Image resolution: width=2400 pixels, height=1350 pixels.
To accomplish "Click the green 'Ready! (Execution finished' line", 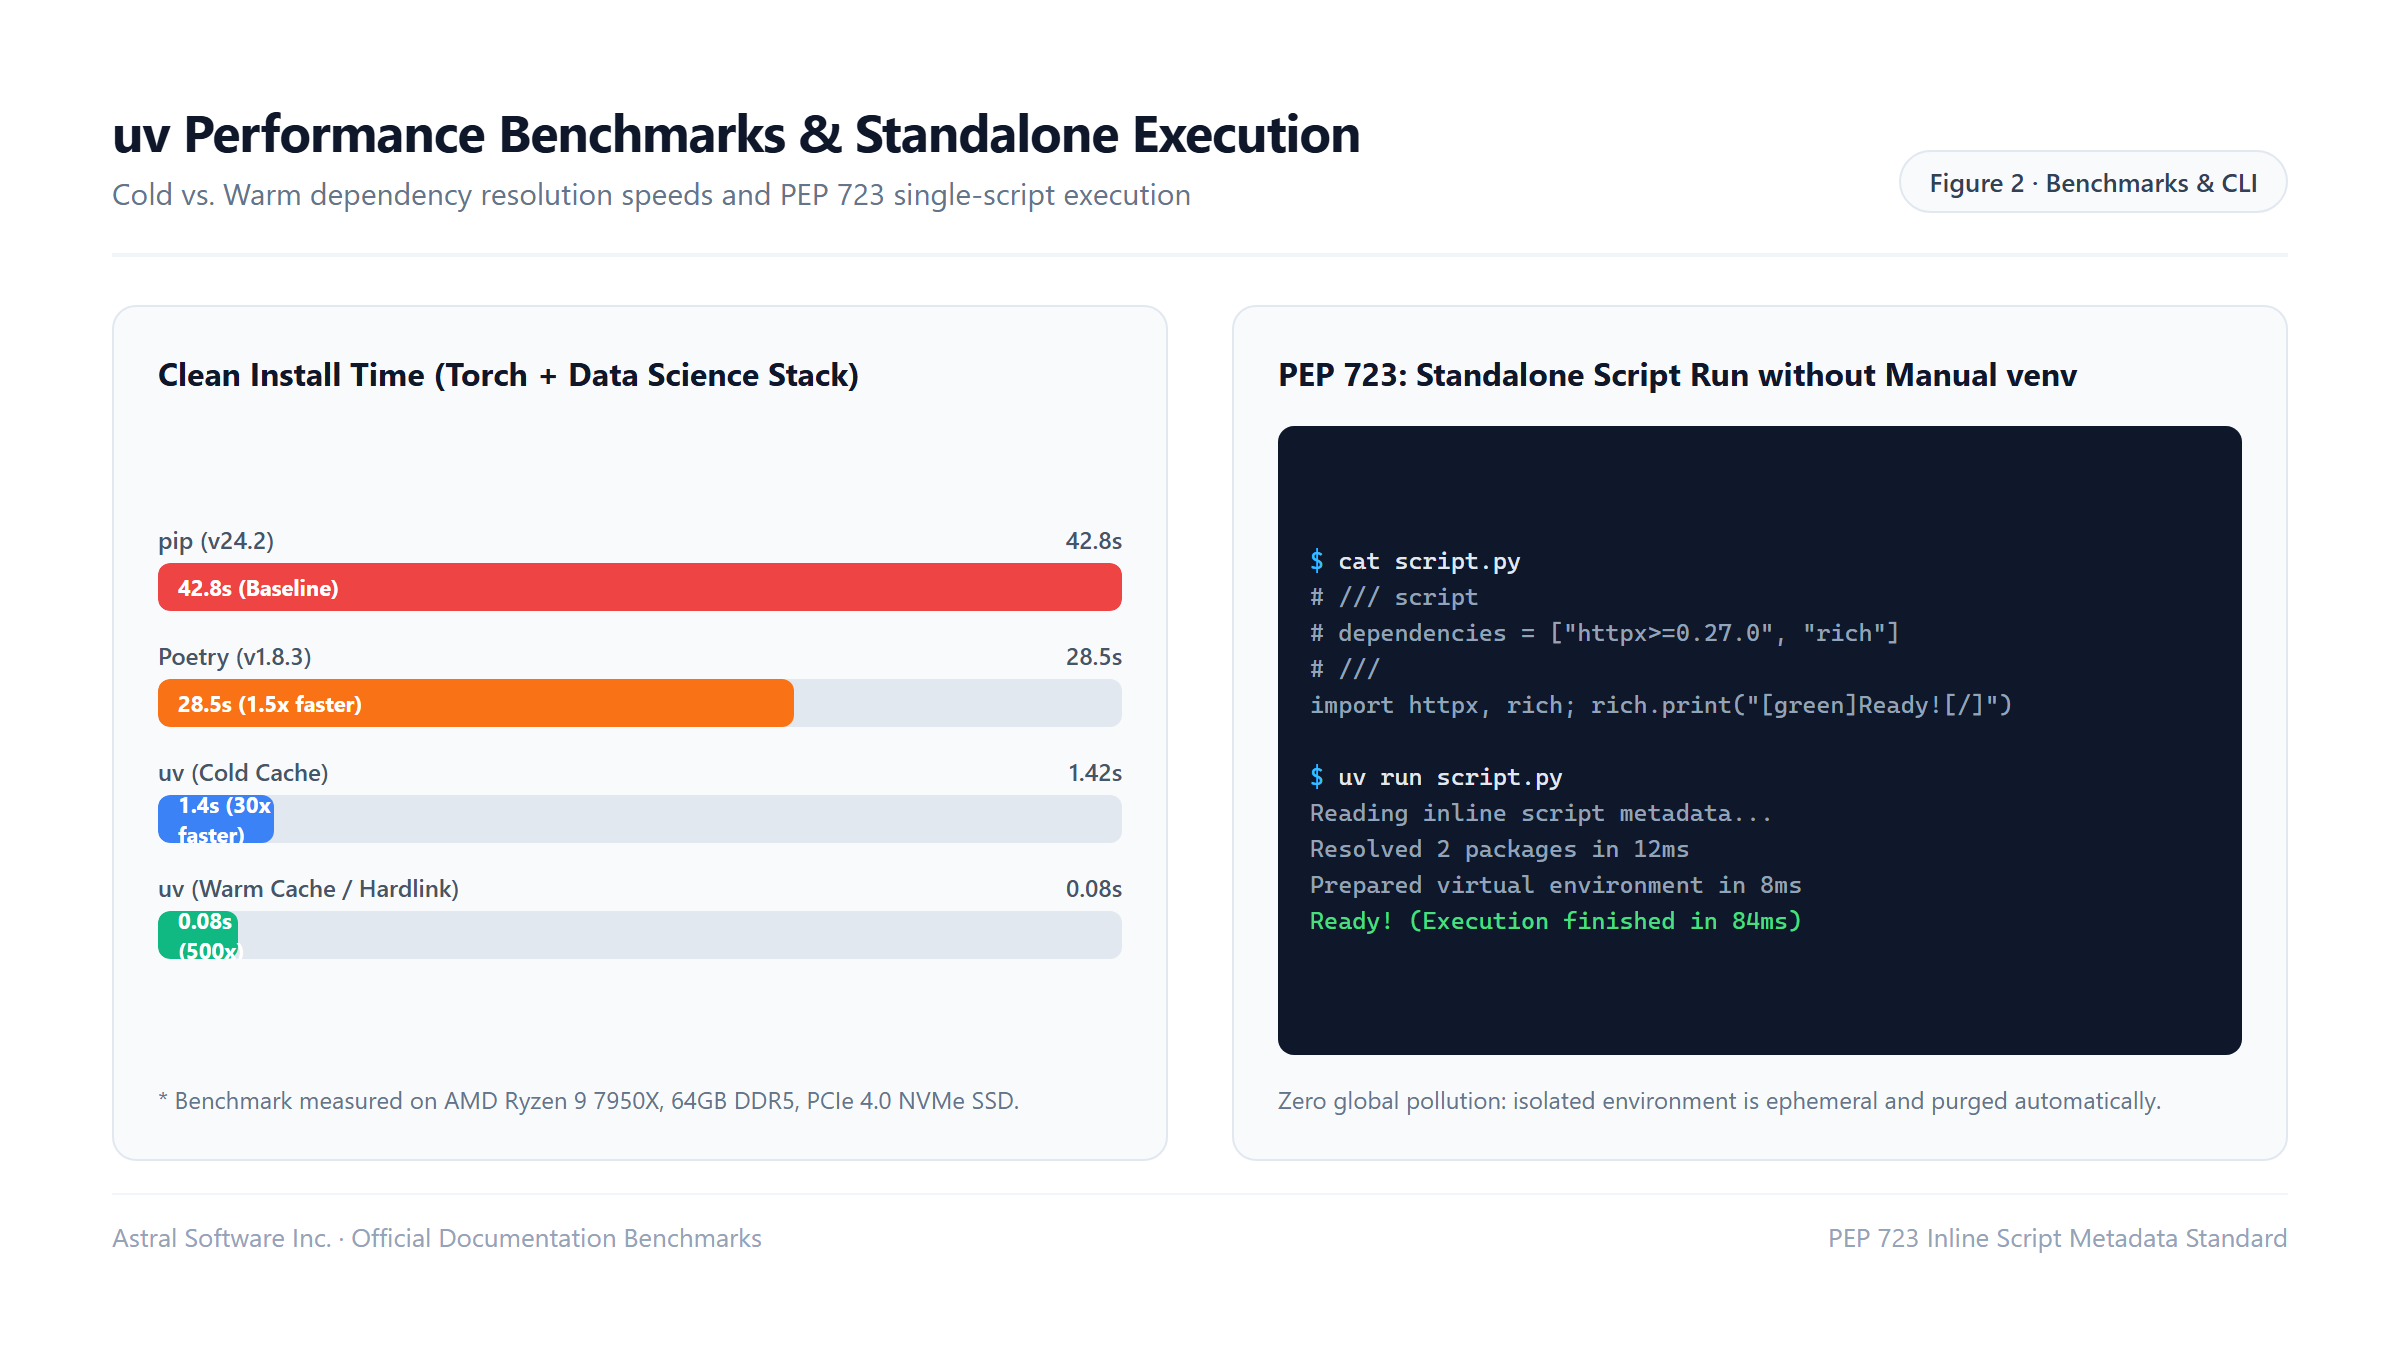I will [x=1555, y=921].
